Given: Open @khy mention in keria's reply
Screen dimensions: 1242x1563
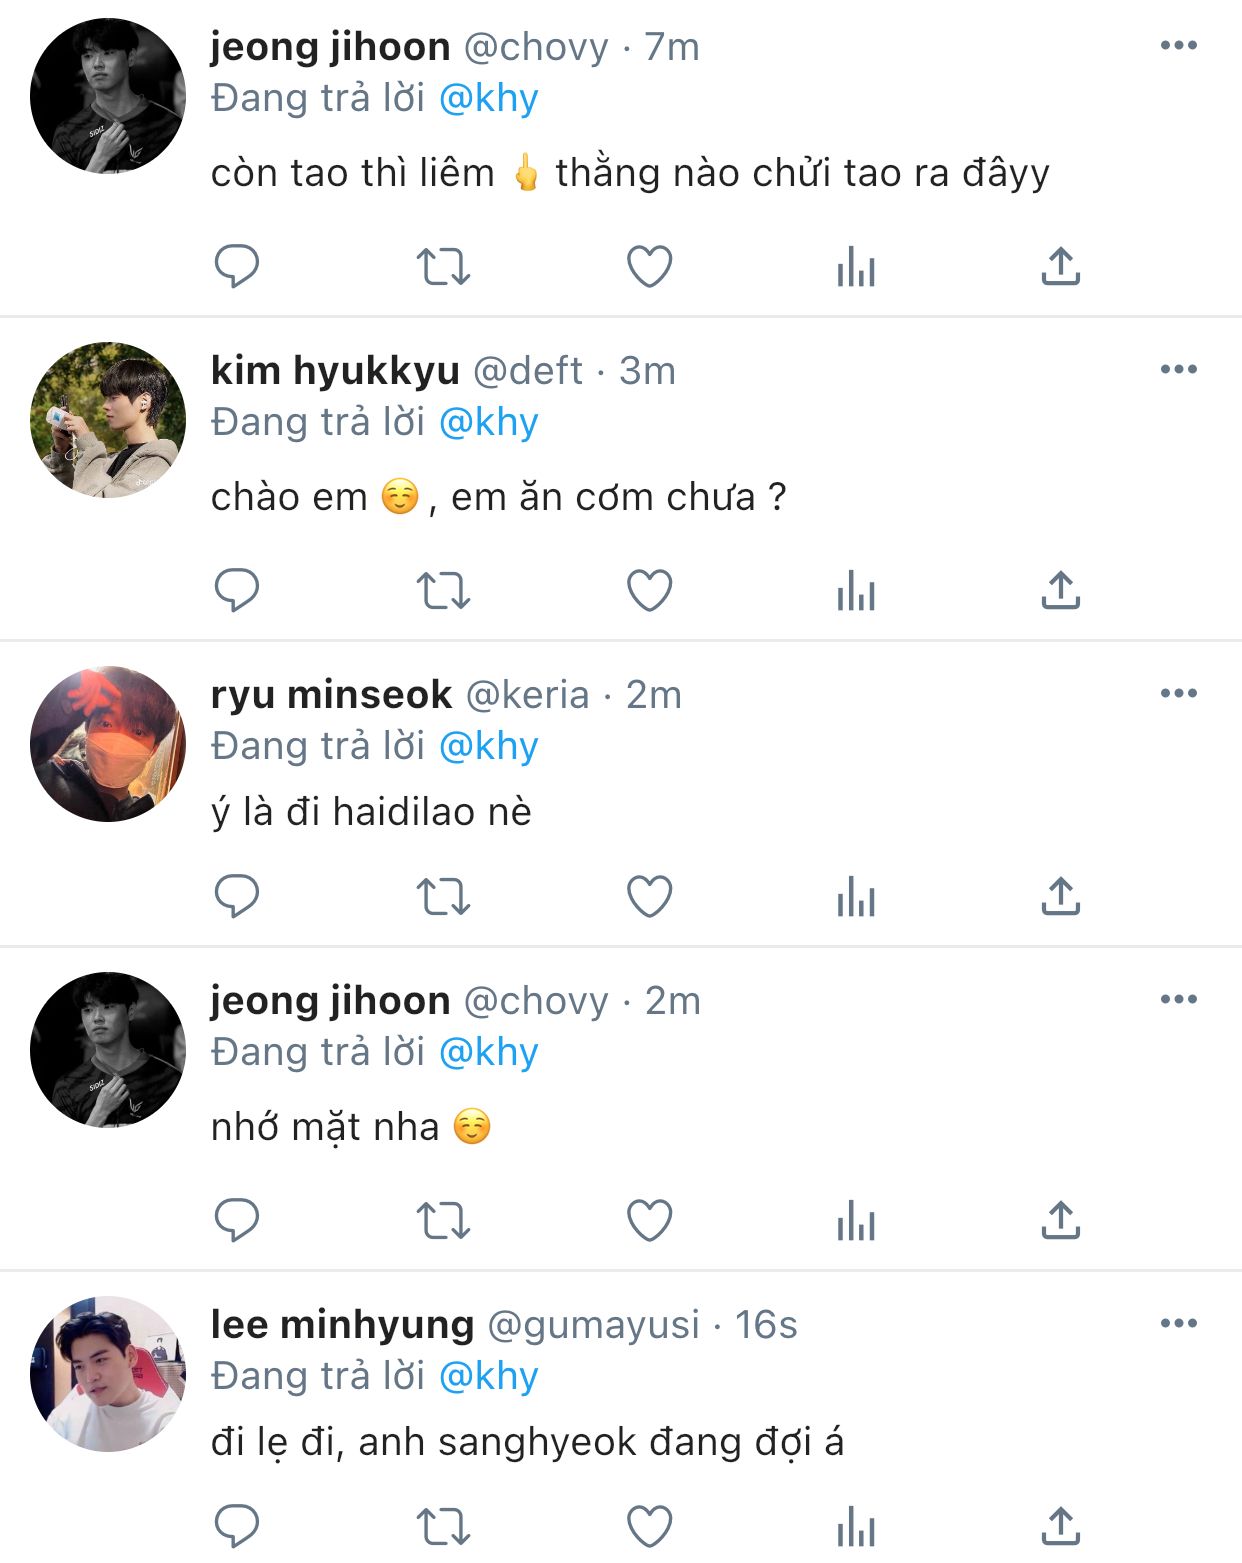Looking at the screenshot, I should pos(488,746).
